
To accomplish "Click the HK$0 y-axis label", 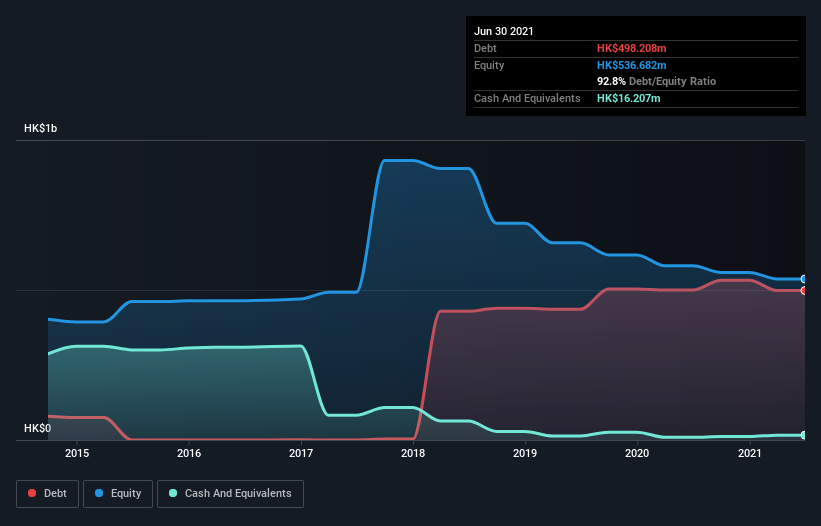I will tap(38, 428).
